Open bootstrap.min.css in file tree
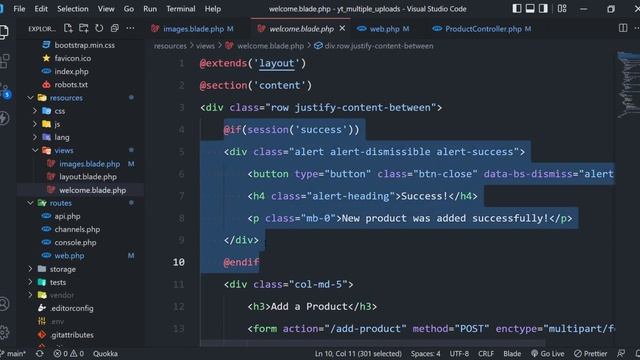Image resolution: width=640 pixels, height=360 pixels. coord(84,45)
